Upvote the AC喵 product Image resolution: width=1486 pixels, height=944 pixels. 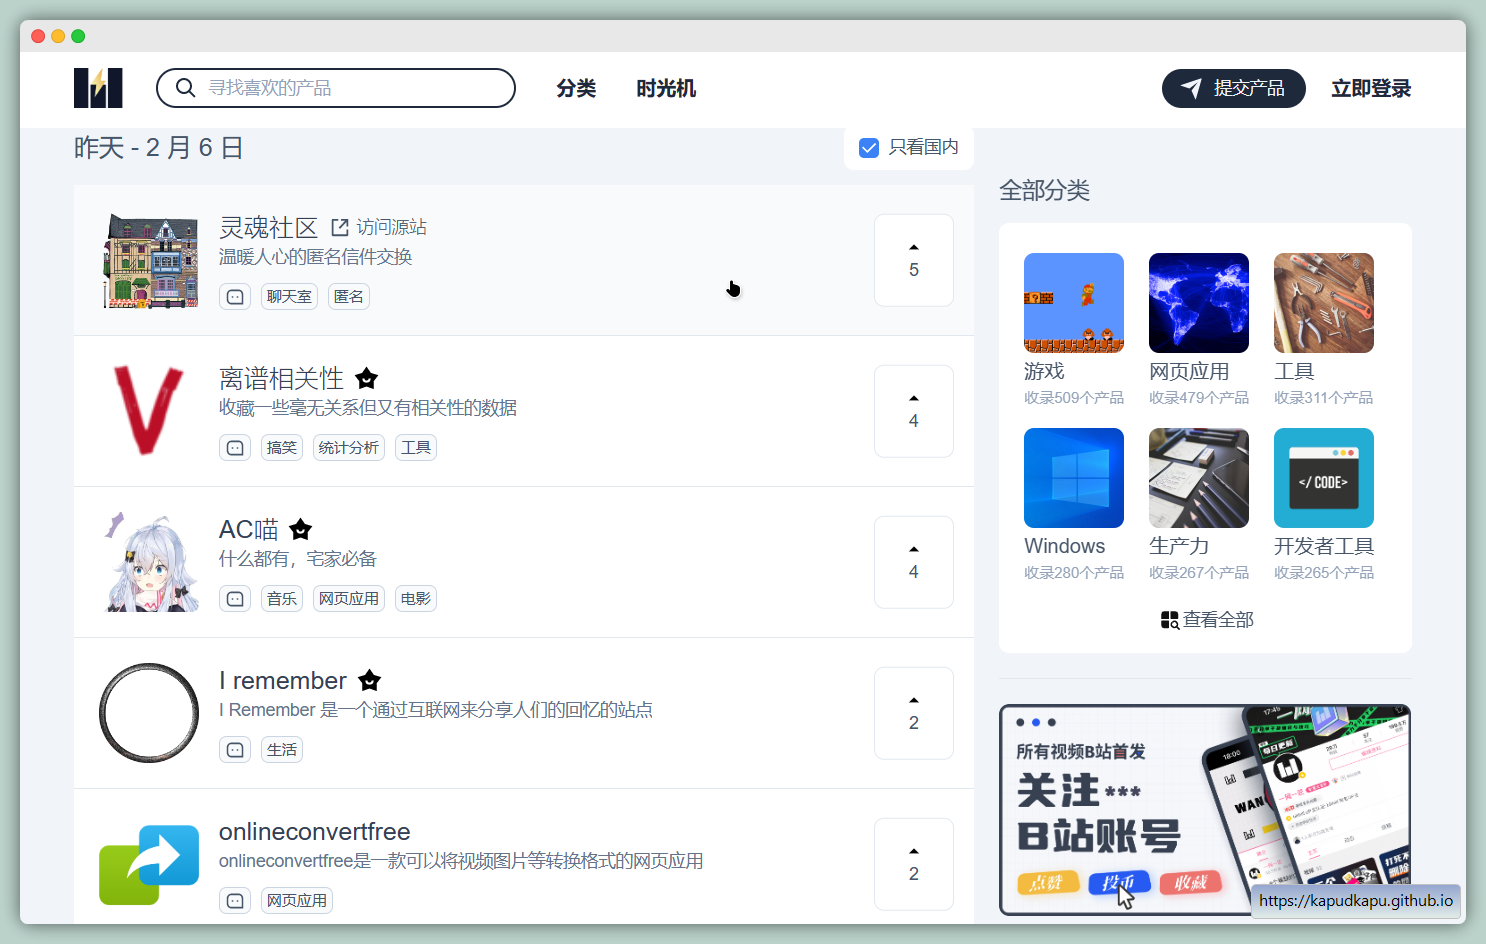coord(913,562)
